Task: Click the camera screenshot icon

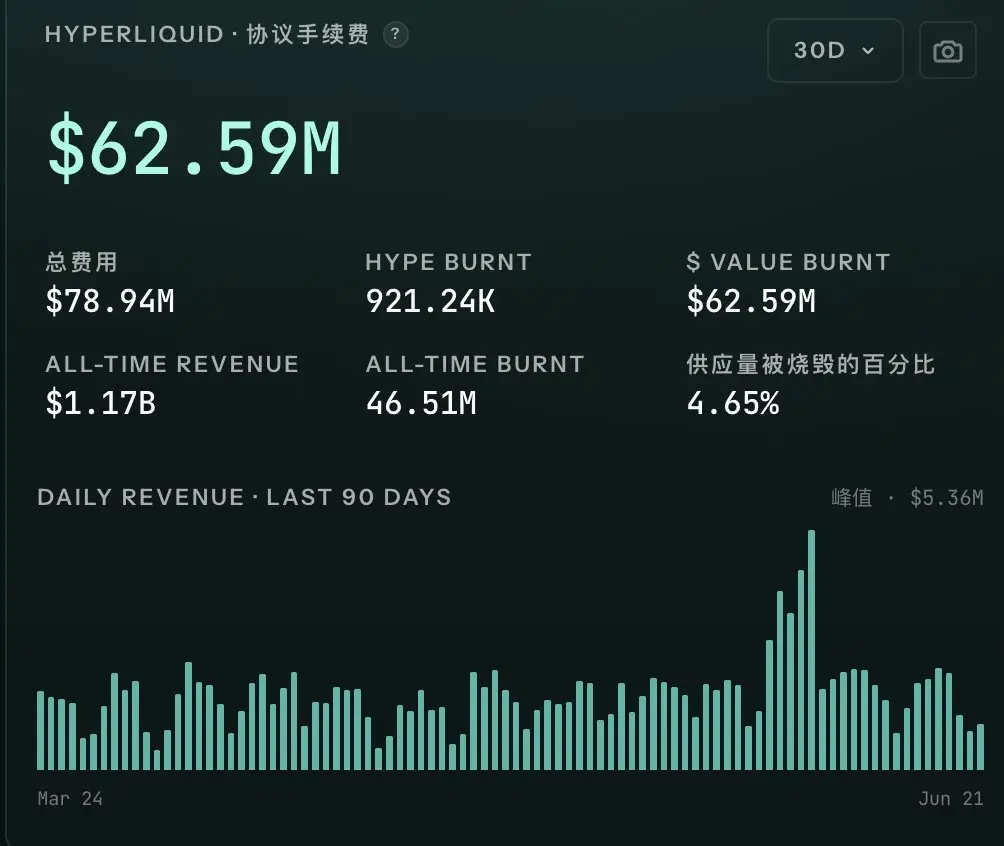Action: click(948, 51)
